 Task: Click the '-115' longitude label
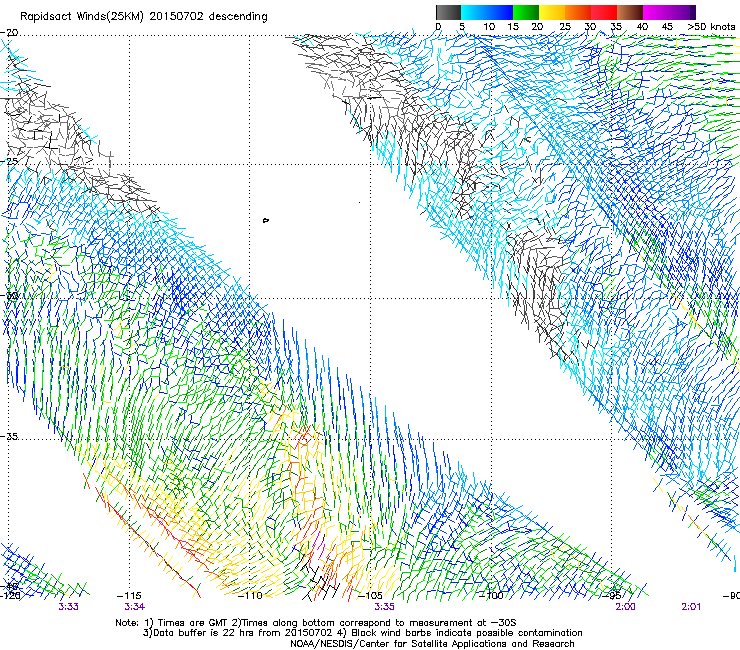point(128,595)
